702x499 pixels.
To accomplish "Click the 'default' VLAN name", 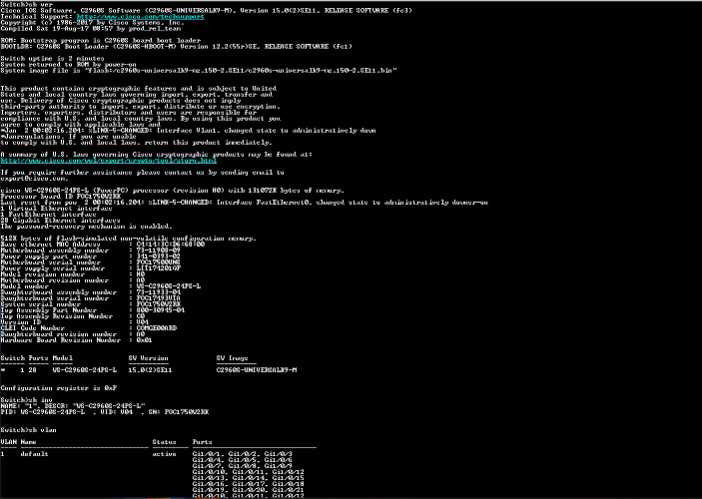I will (x=34, y=454).
